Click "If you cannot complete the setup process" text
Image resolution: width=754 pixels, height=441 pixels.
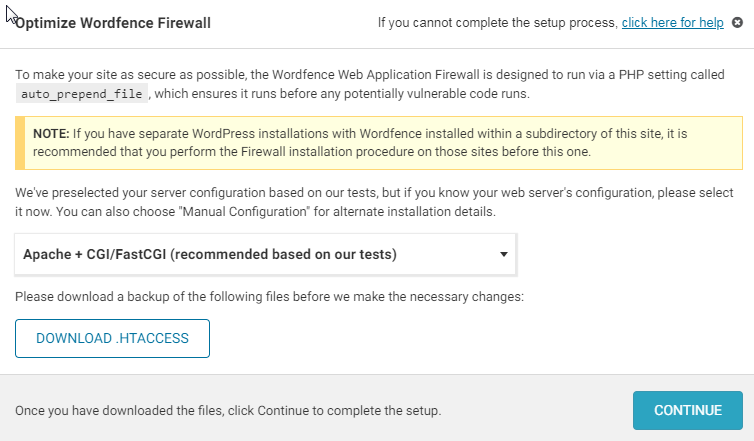(497, 23)
